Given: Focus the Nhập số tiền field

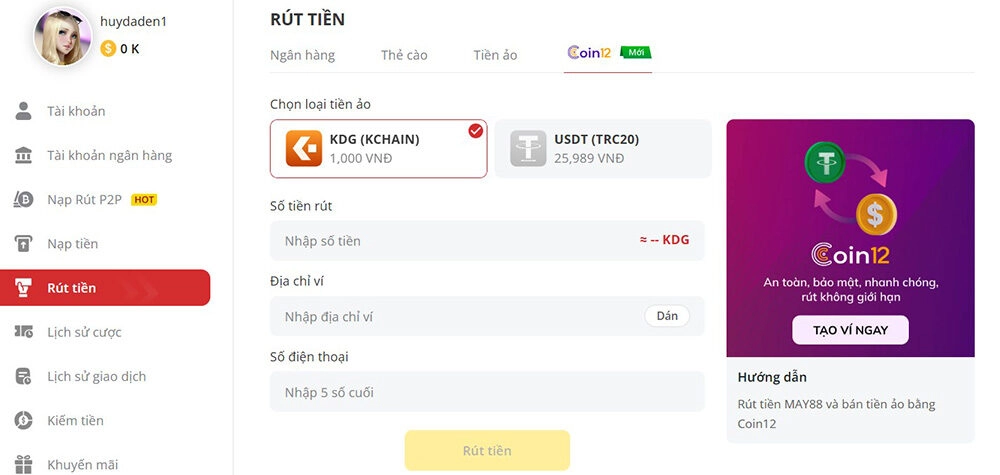Looking at the screenshot, I should click(x=487, y=240).
